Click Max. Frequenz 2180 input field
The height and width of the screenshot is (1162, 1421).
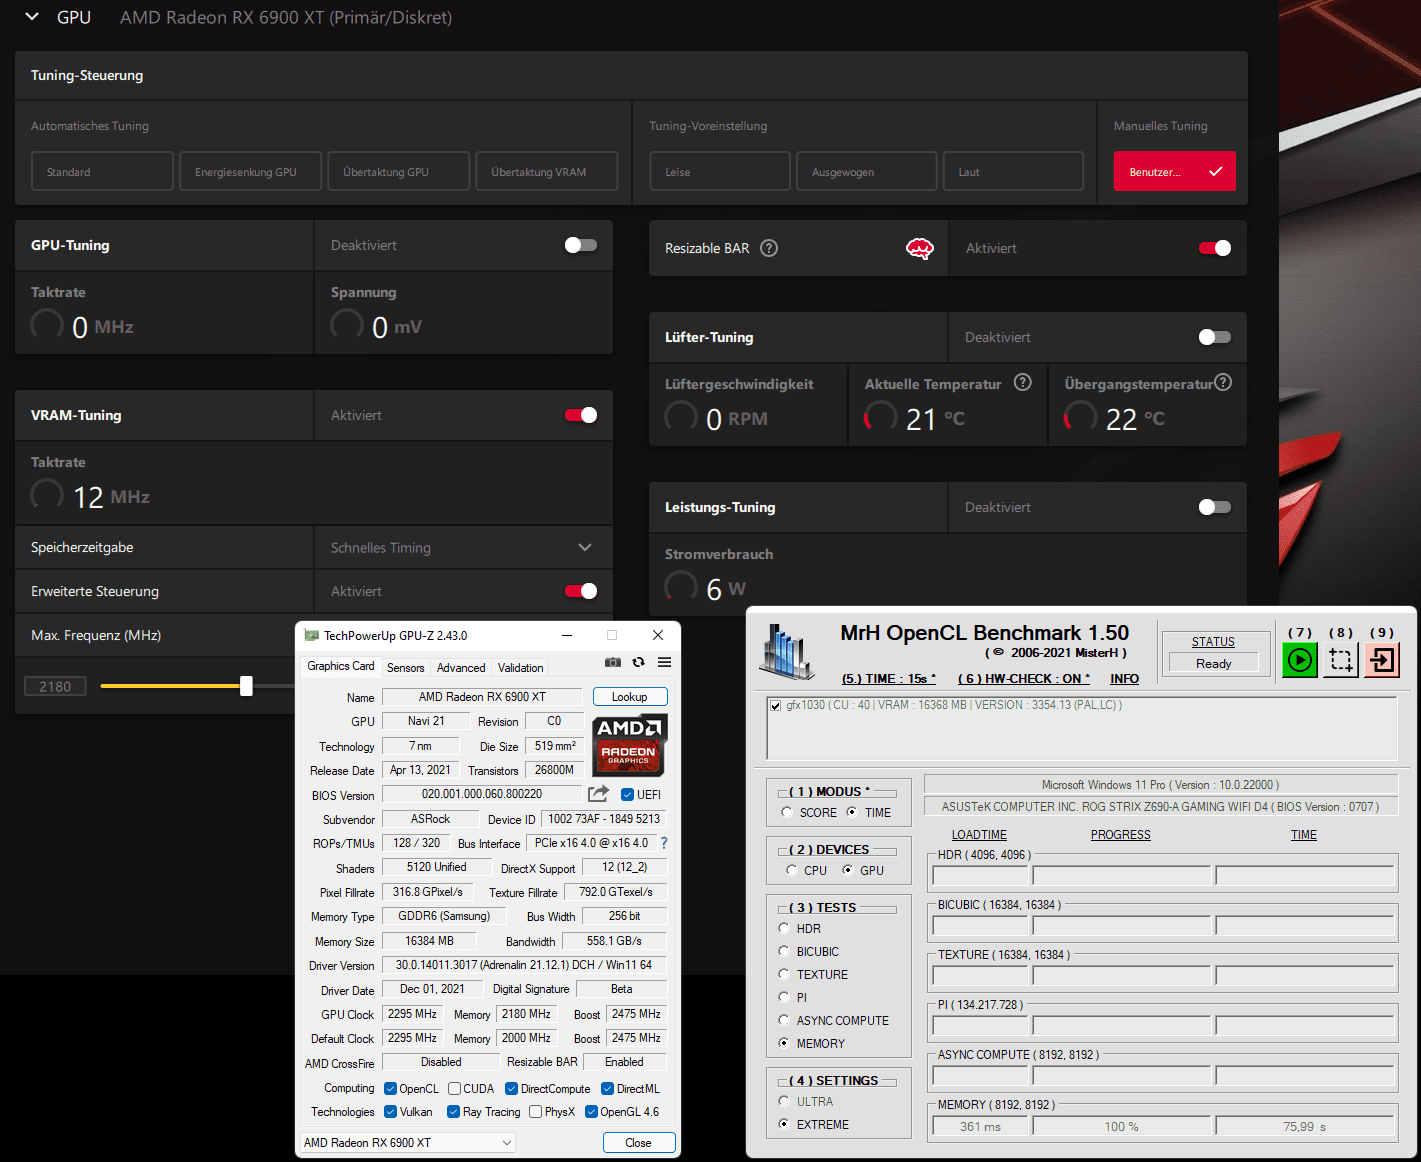point(55,686)
